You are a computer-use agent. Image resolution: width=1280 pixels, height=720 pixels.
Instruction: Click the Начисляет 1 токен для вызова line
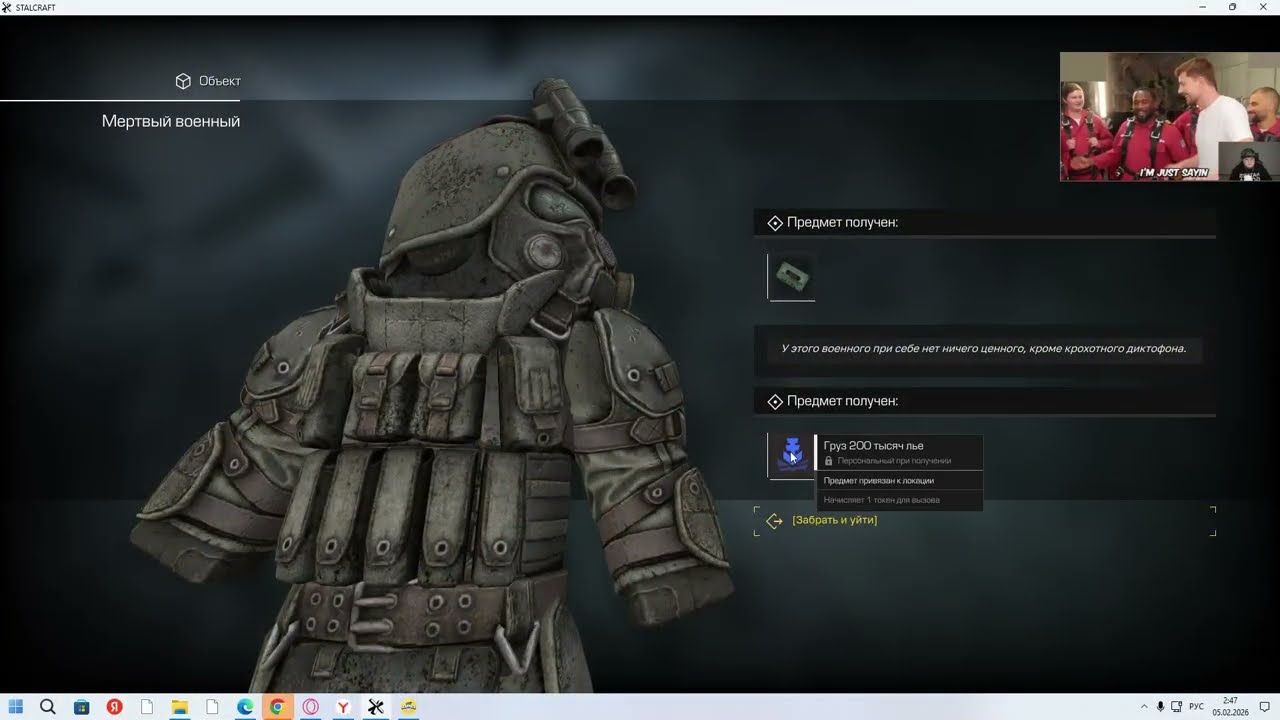pyautogui.click(x=881, y=500)
